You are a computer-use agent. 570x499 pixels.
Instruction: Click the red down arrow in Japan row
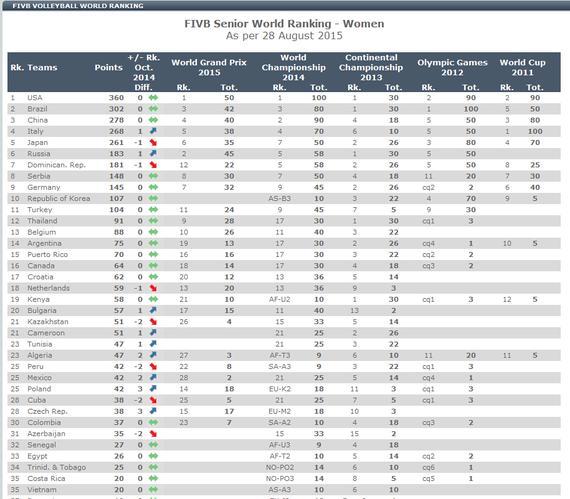click(153, 142)
